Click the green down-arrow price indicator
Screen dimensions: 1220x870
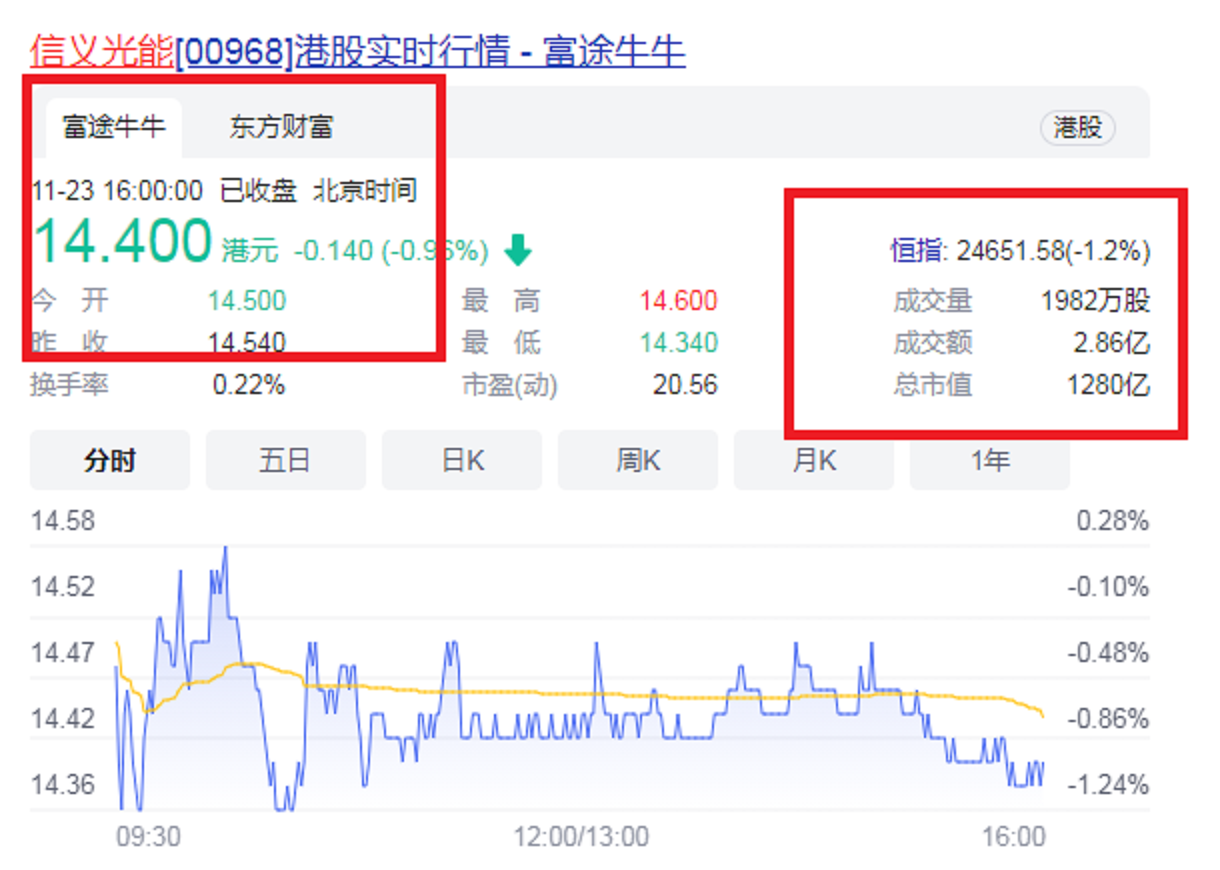point(518,250)
